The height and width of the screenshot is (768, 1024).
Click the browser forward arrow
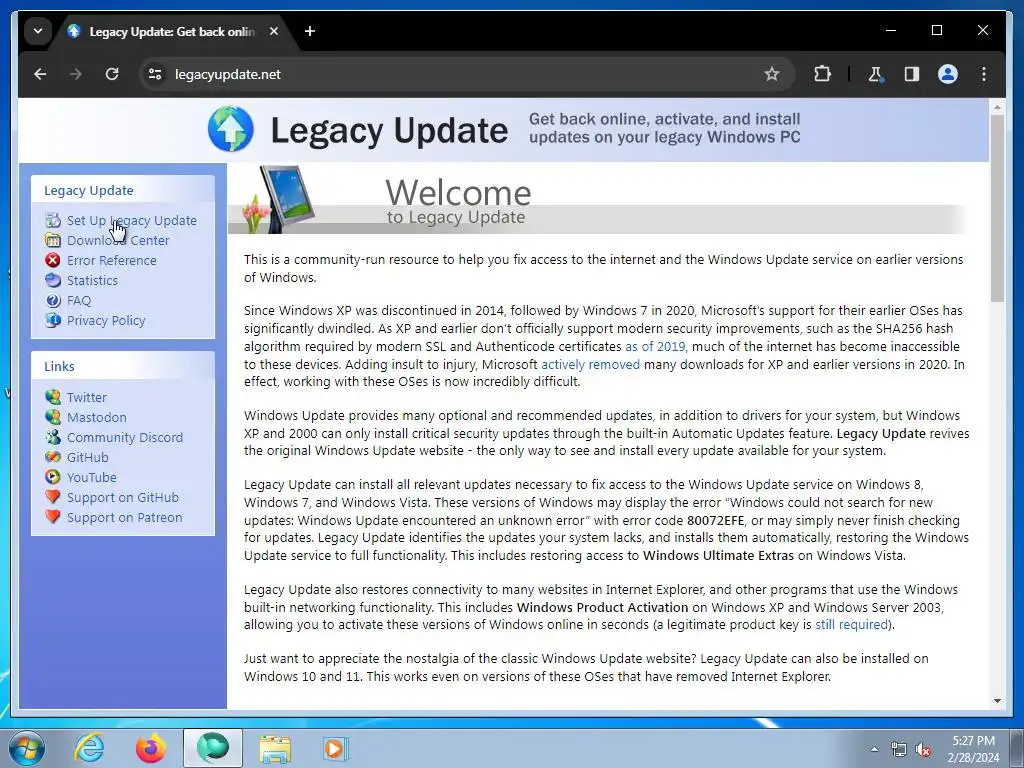tap(76, 74)
